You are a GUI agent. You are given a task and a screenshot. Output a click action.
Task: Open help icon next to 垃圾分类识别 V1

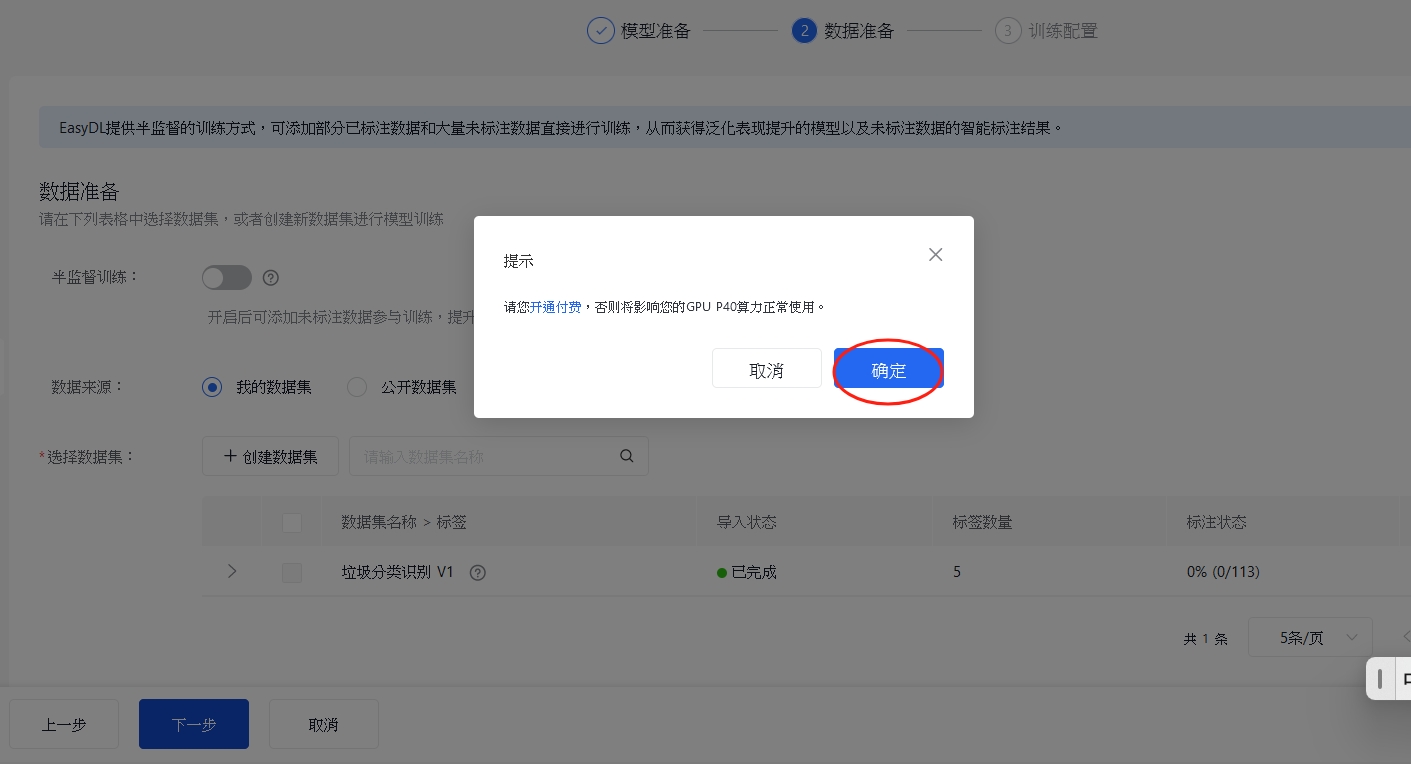478,573
